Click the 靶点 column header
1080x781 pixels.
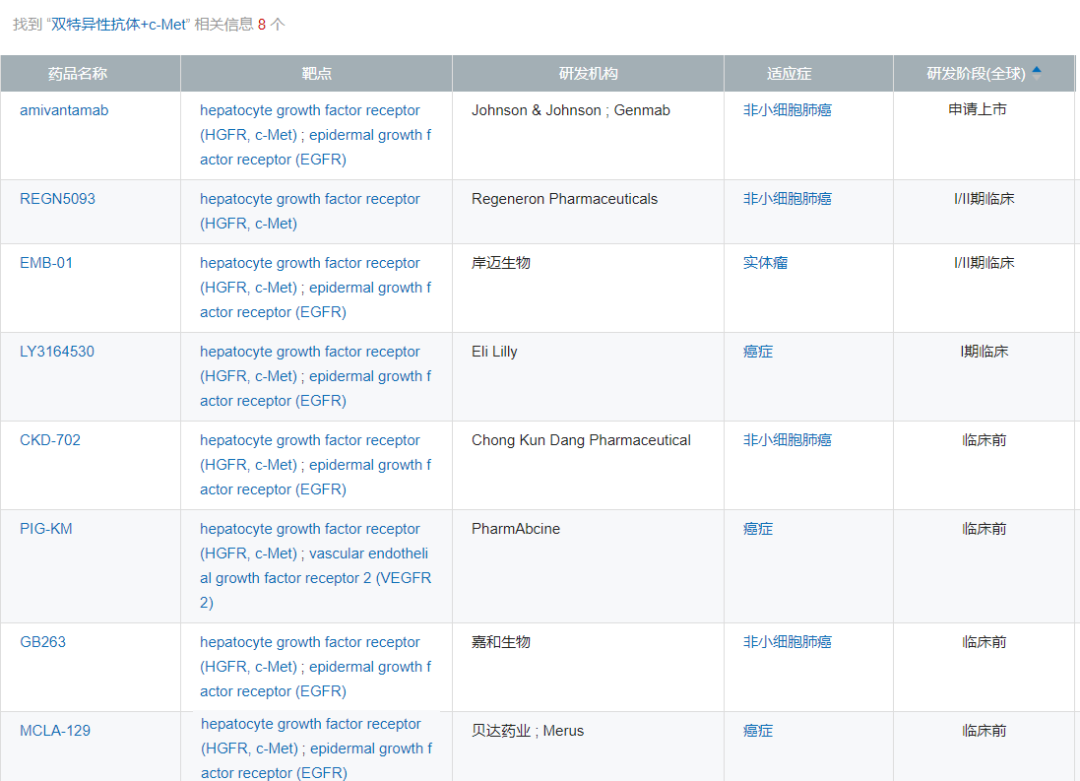[317, 74]
